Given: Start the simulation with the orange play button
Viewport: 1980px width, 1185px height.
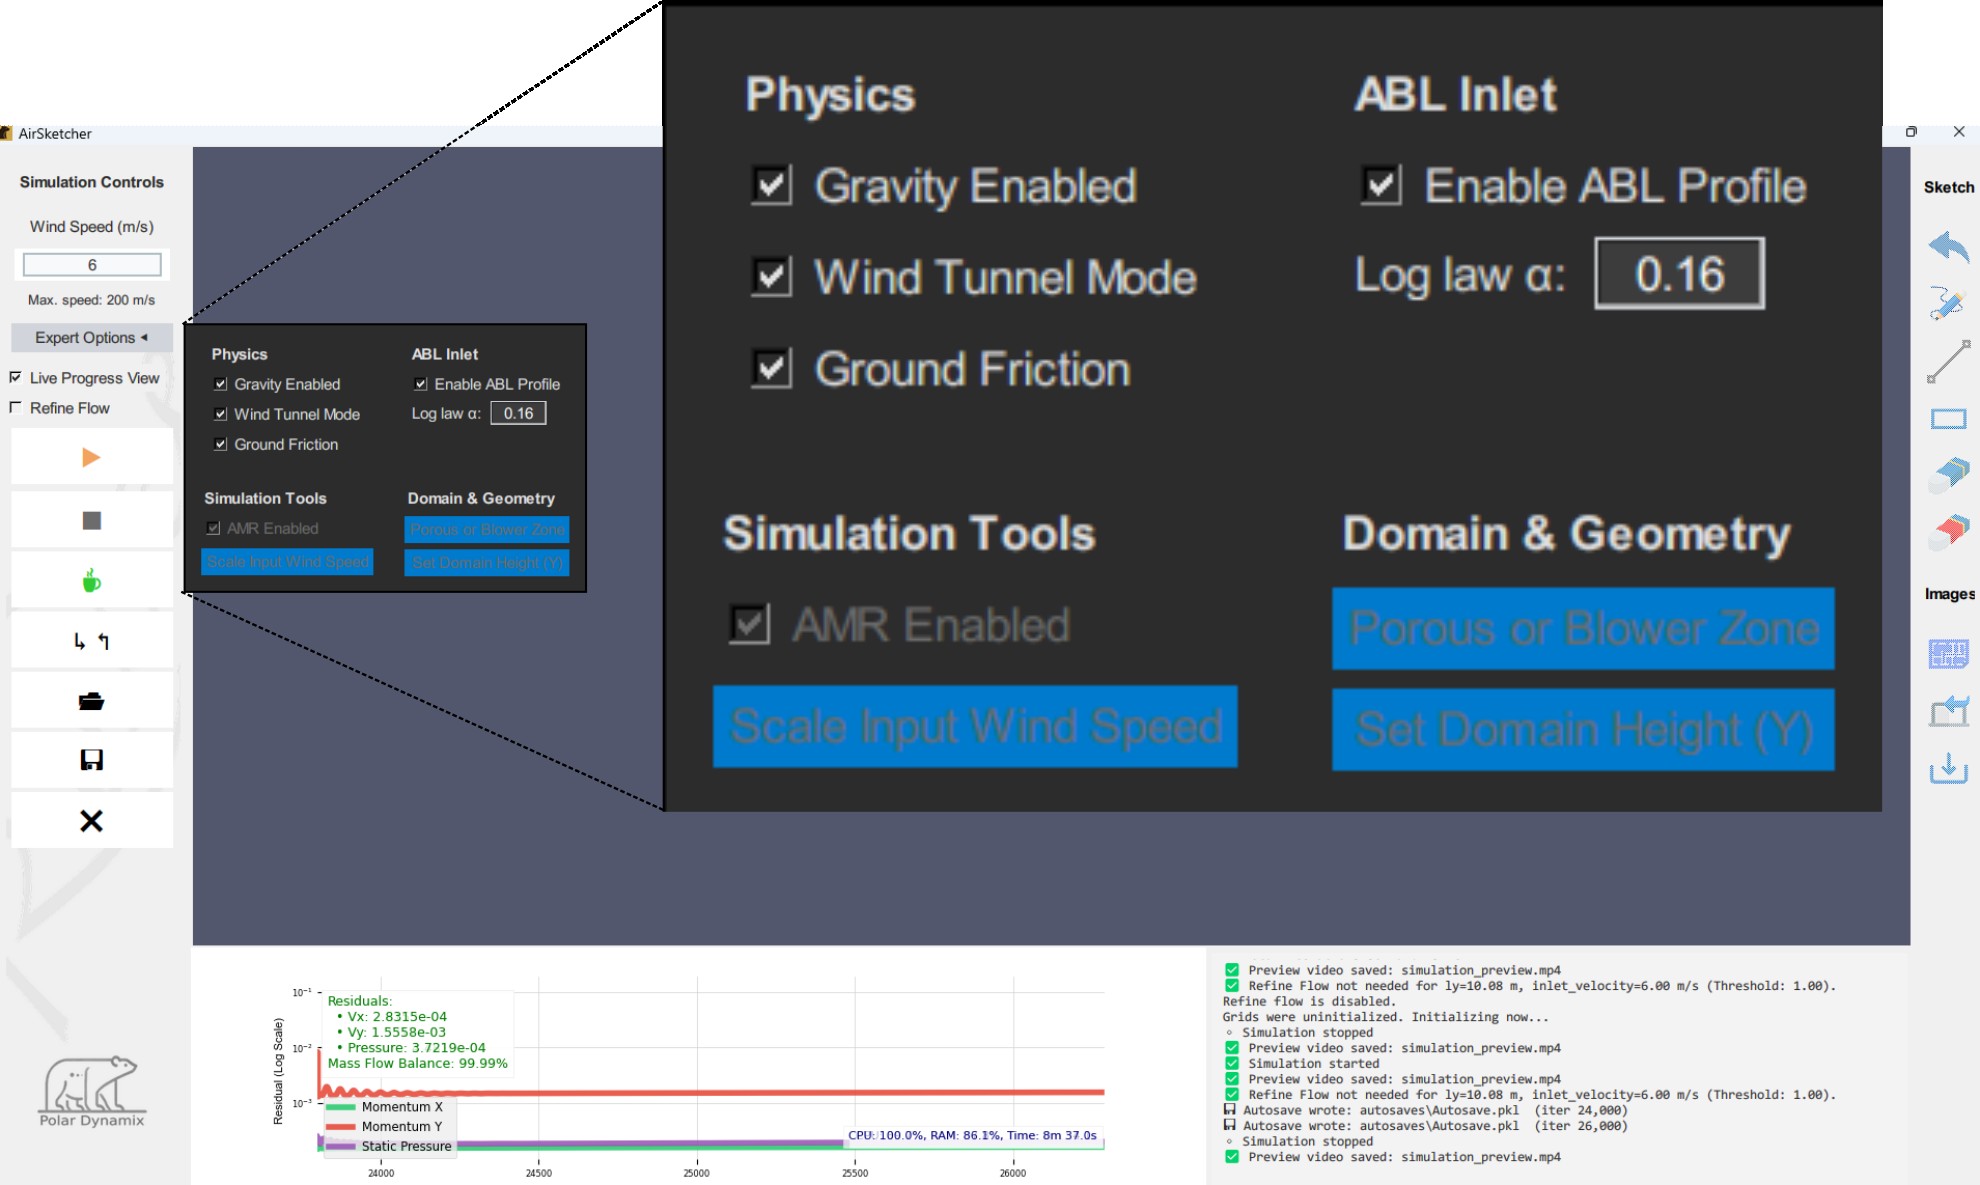Looking at the screenshot, I should 91,458.
